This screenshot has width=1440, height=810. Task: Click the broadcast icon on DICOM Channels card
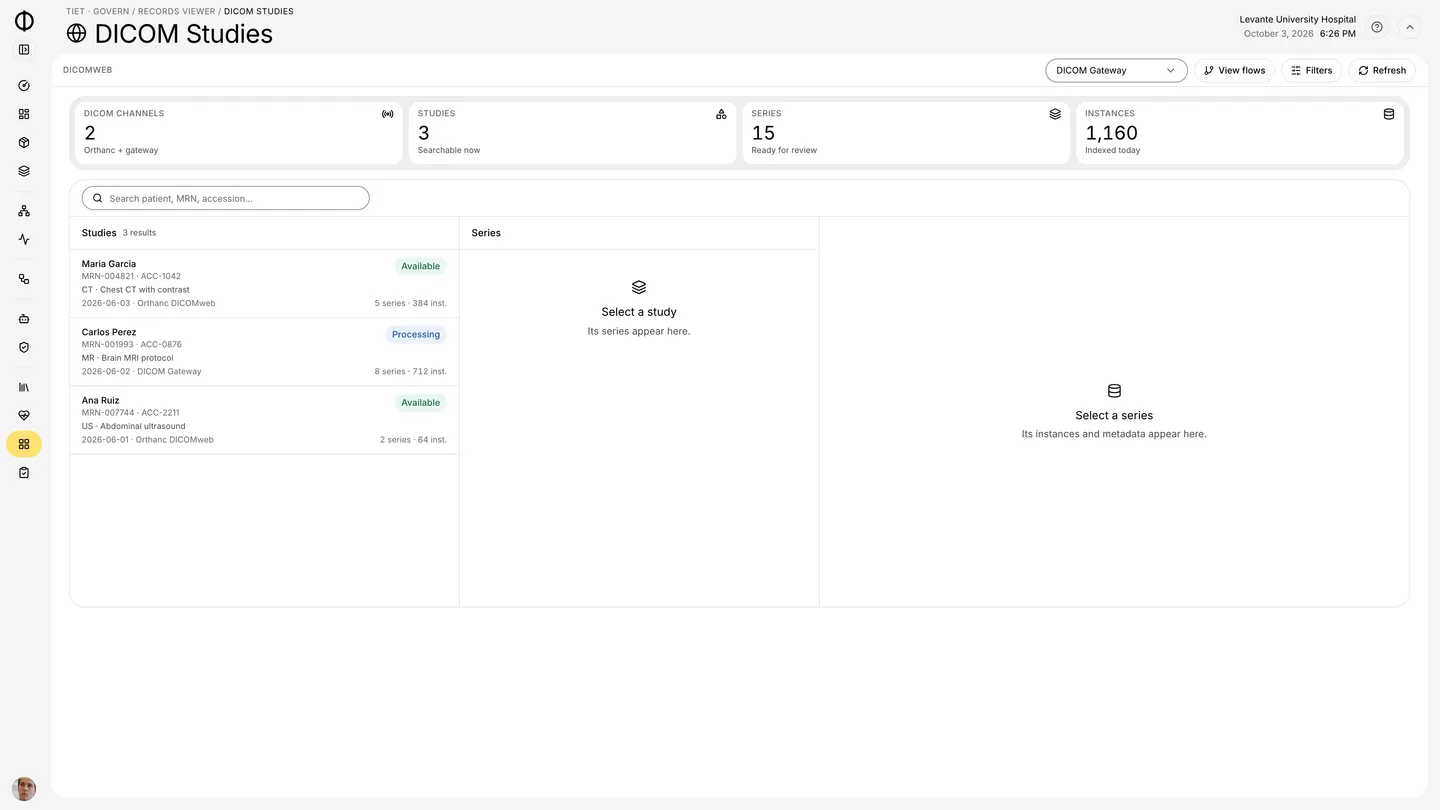pyautogui.click(x=388, y=114)
